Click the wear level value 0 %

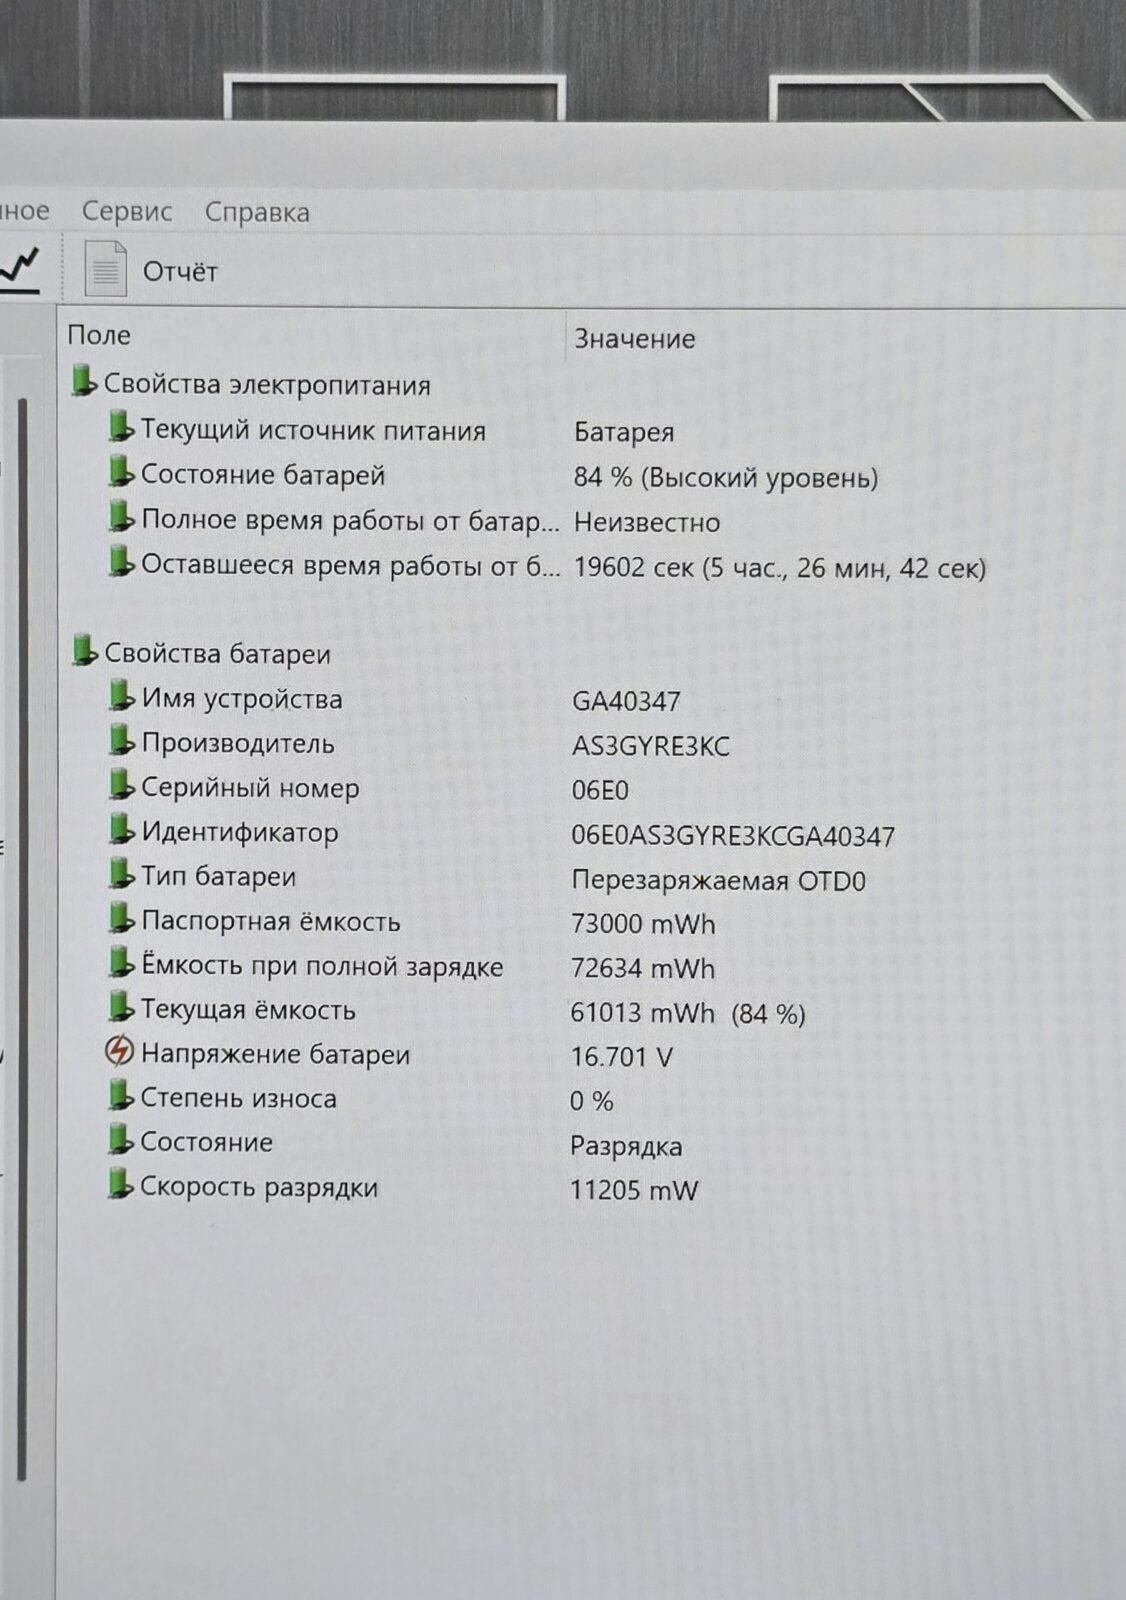pyautogui.click(x=592, y=1101)
